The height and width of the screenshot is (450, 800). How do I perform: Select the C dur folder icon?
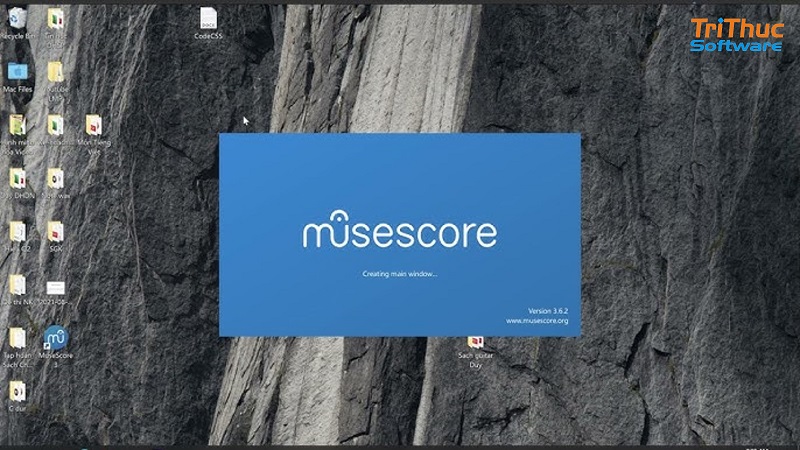coord(17,391)
